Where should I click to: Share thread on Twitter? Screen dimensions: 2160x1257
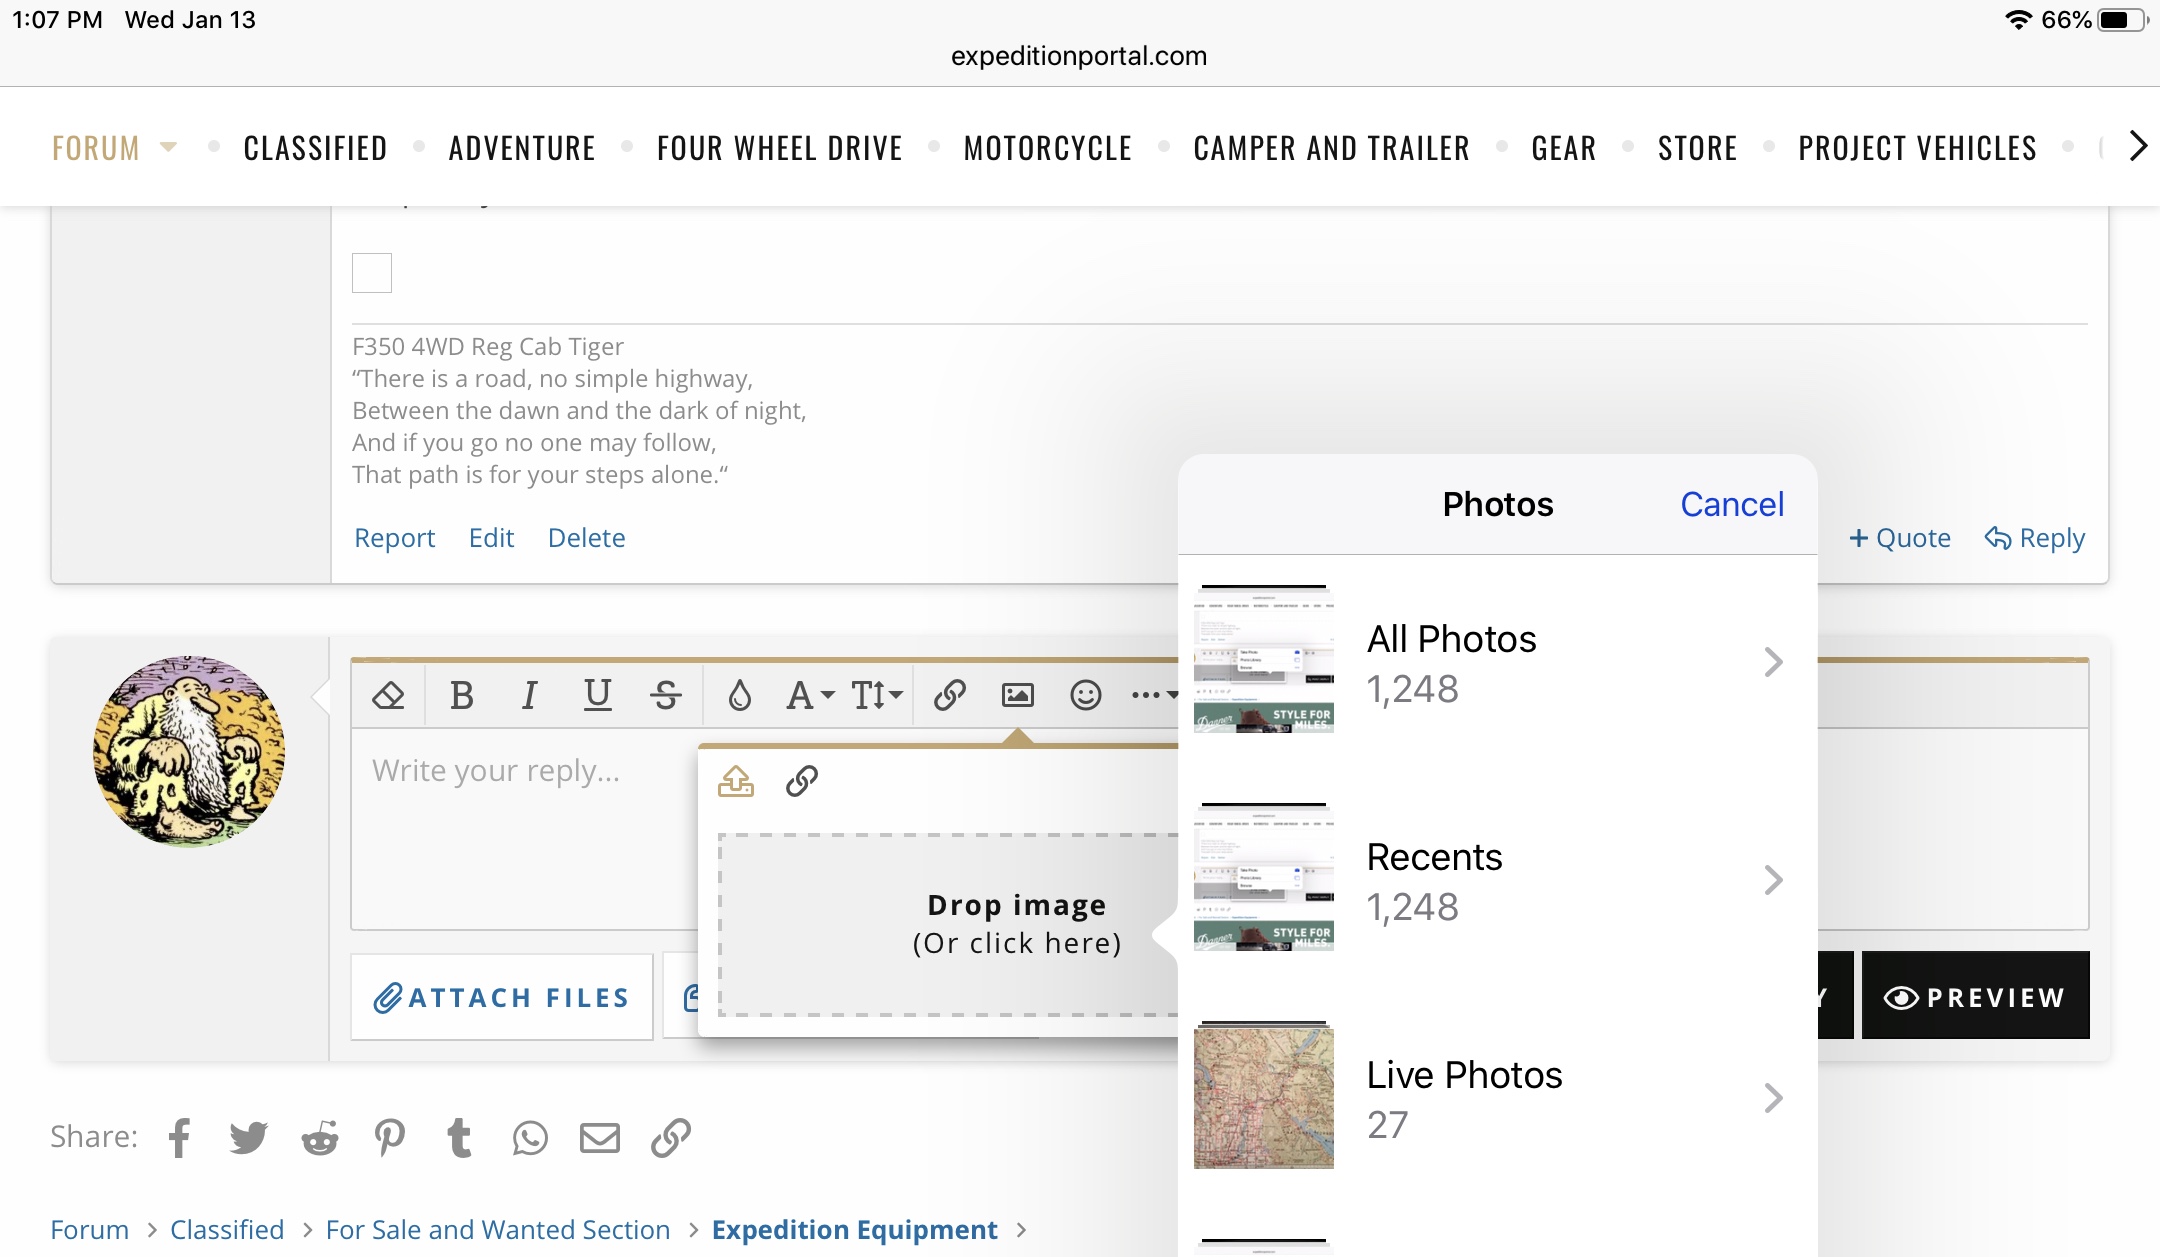tap(248, 1137)
